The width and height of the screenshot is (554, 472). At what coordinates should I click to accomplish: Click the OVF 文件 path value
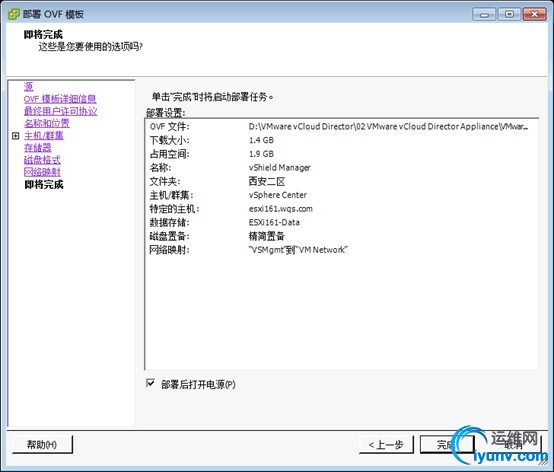pyautogui.click(x=388, y=126)
